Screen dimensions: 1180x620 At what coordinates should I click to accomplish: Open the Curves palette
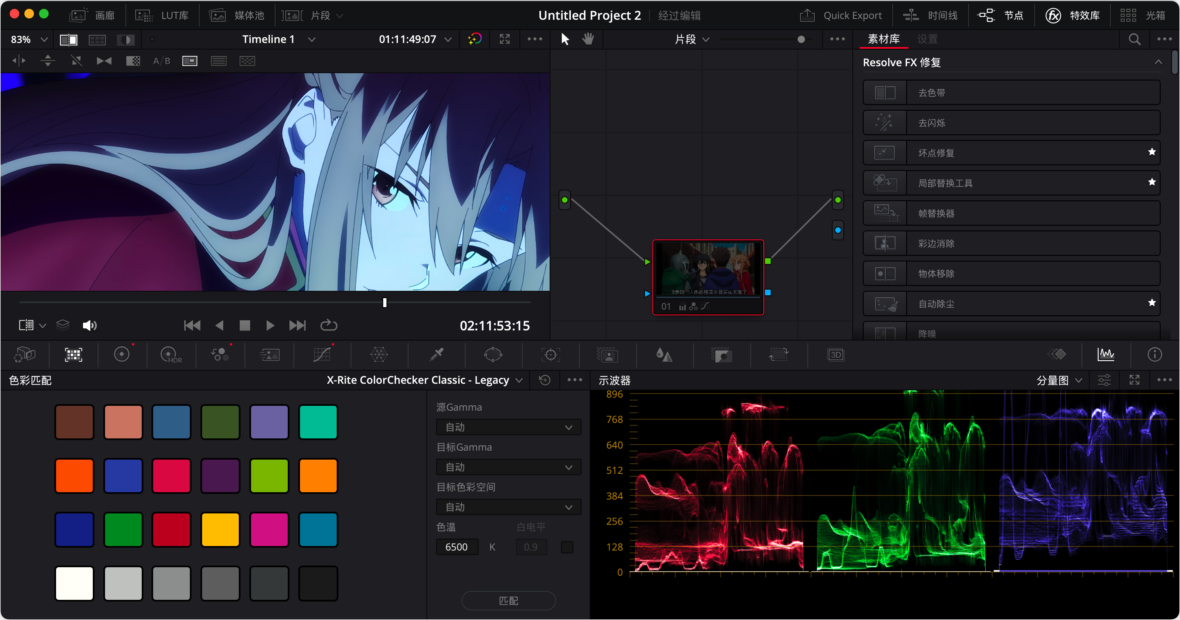(320, 355)
